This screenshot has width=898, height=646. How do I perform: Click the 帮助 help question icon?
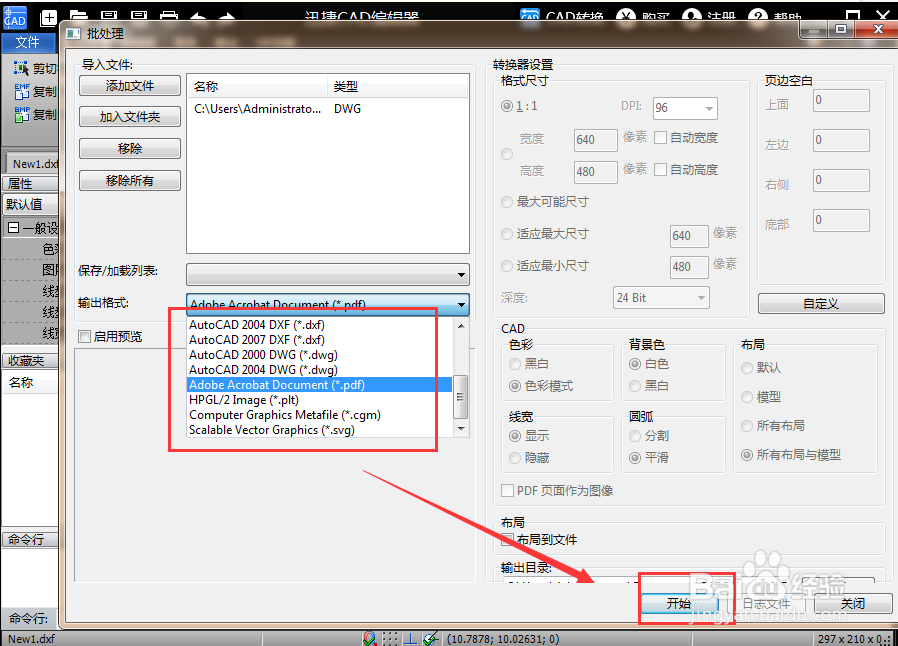click(x=757, y=16)
